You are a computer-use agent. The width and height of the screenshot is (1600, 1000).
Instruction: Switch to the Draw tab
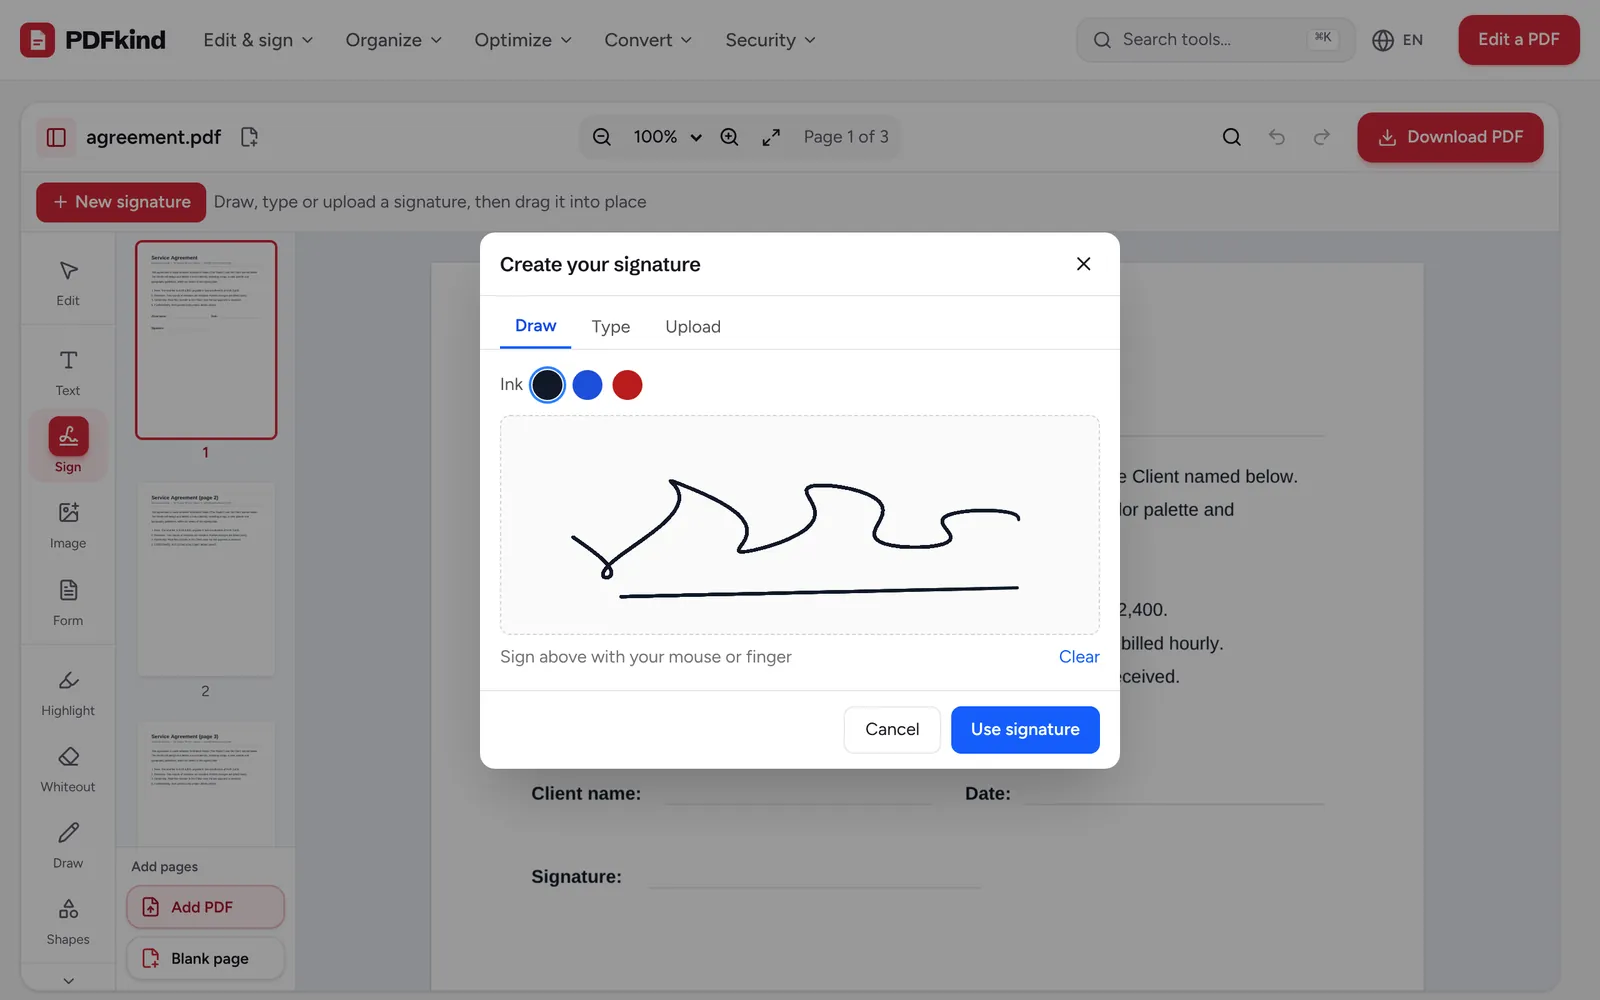coord(535,326)
